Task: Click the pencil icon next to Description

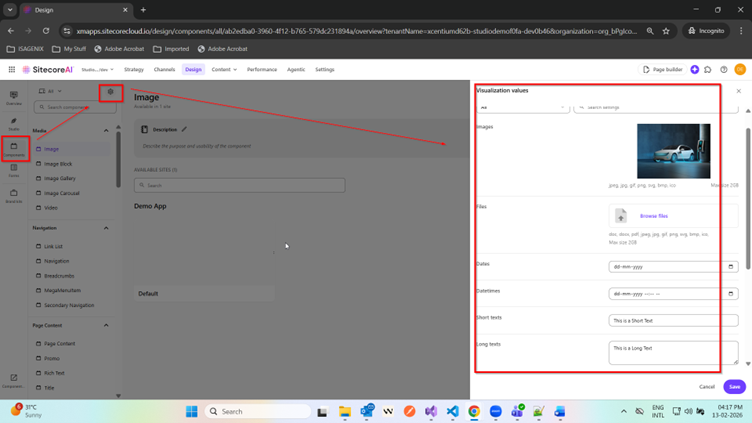Action: pyautogui.click(x=184, y=129)
